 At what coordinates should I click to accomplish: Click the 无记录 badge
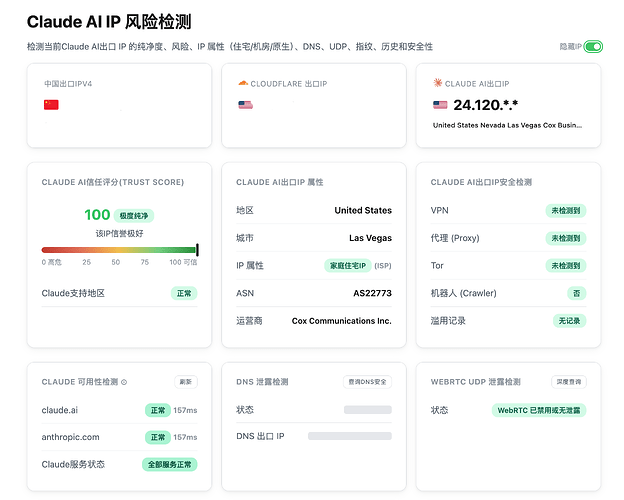[569, 321]
